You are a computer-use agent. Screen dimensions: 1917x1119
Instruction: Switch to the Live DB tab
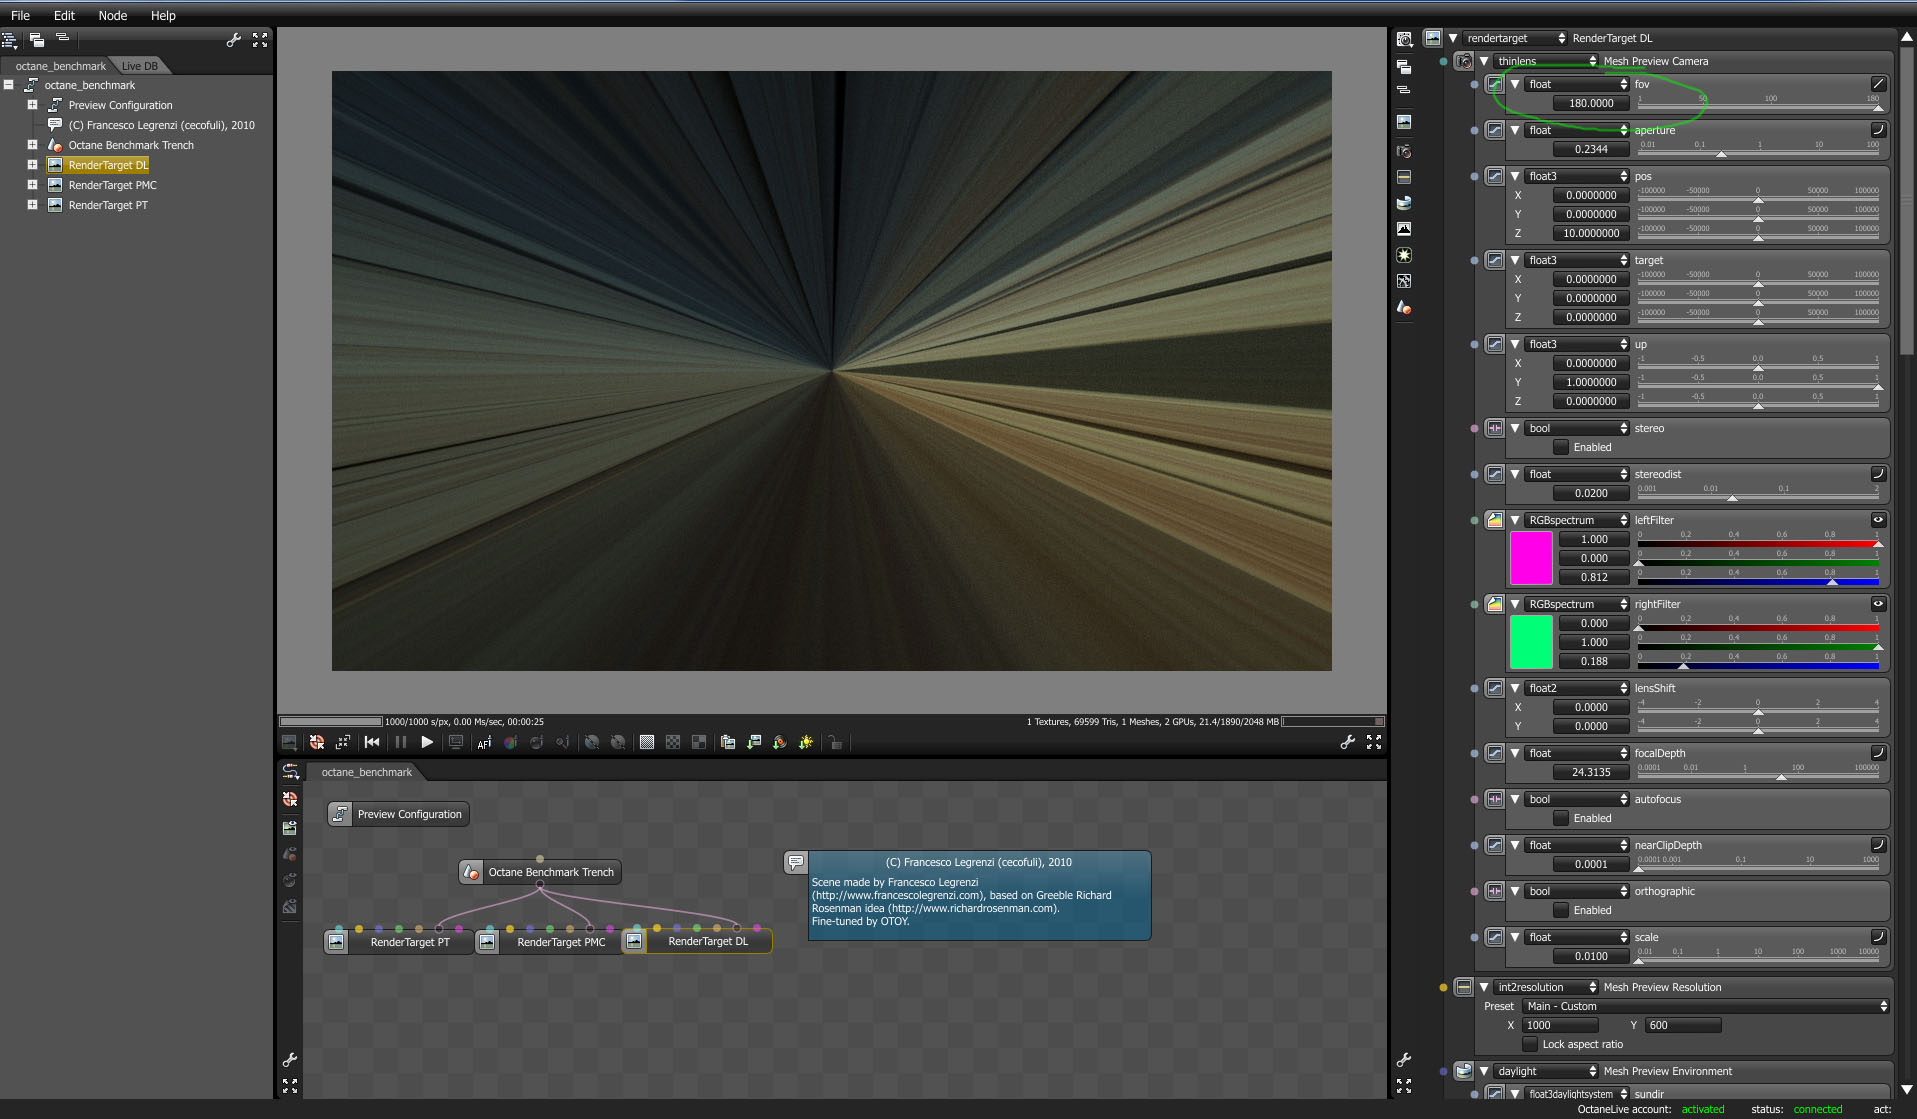coord(140,66)
